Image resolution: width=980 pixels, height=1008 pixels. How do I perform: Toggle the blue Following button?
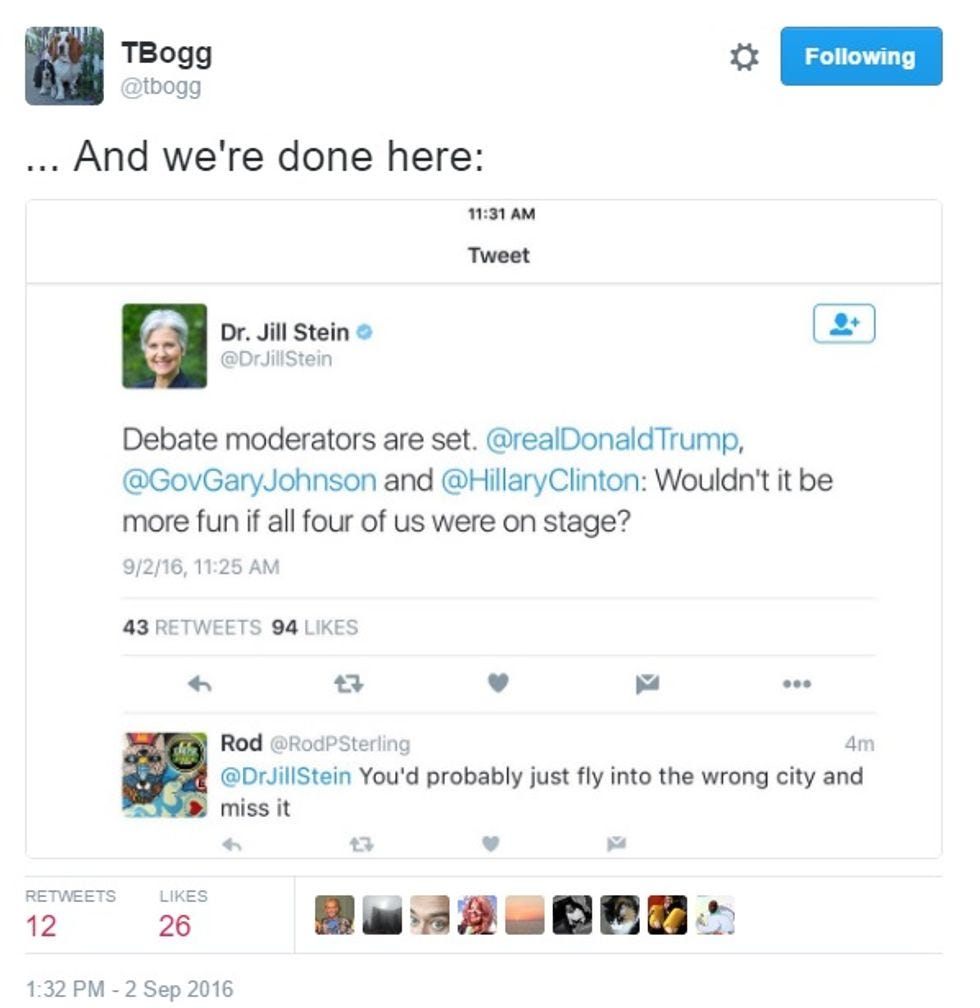[861, 56]
